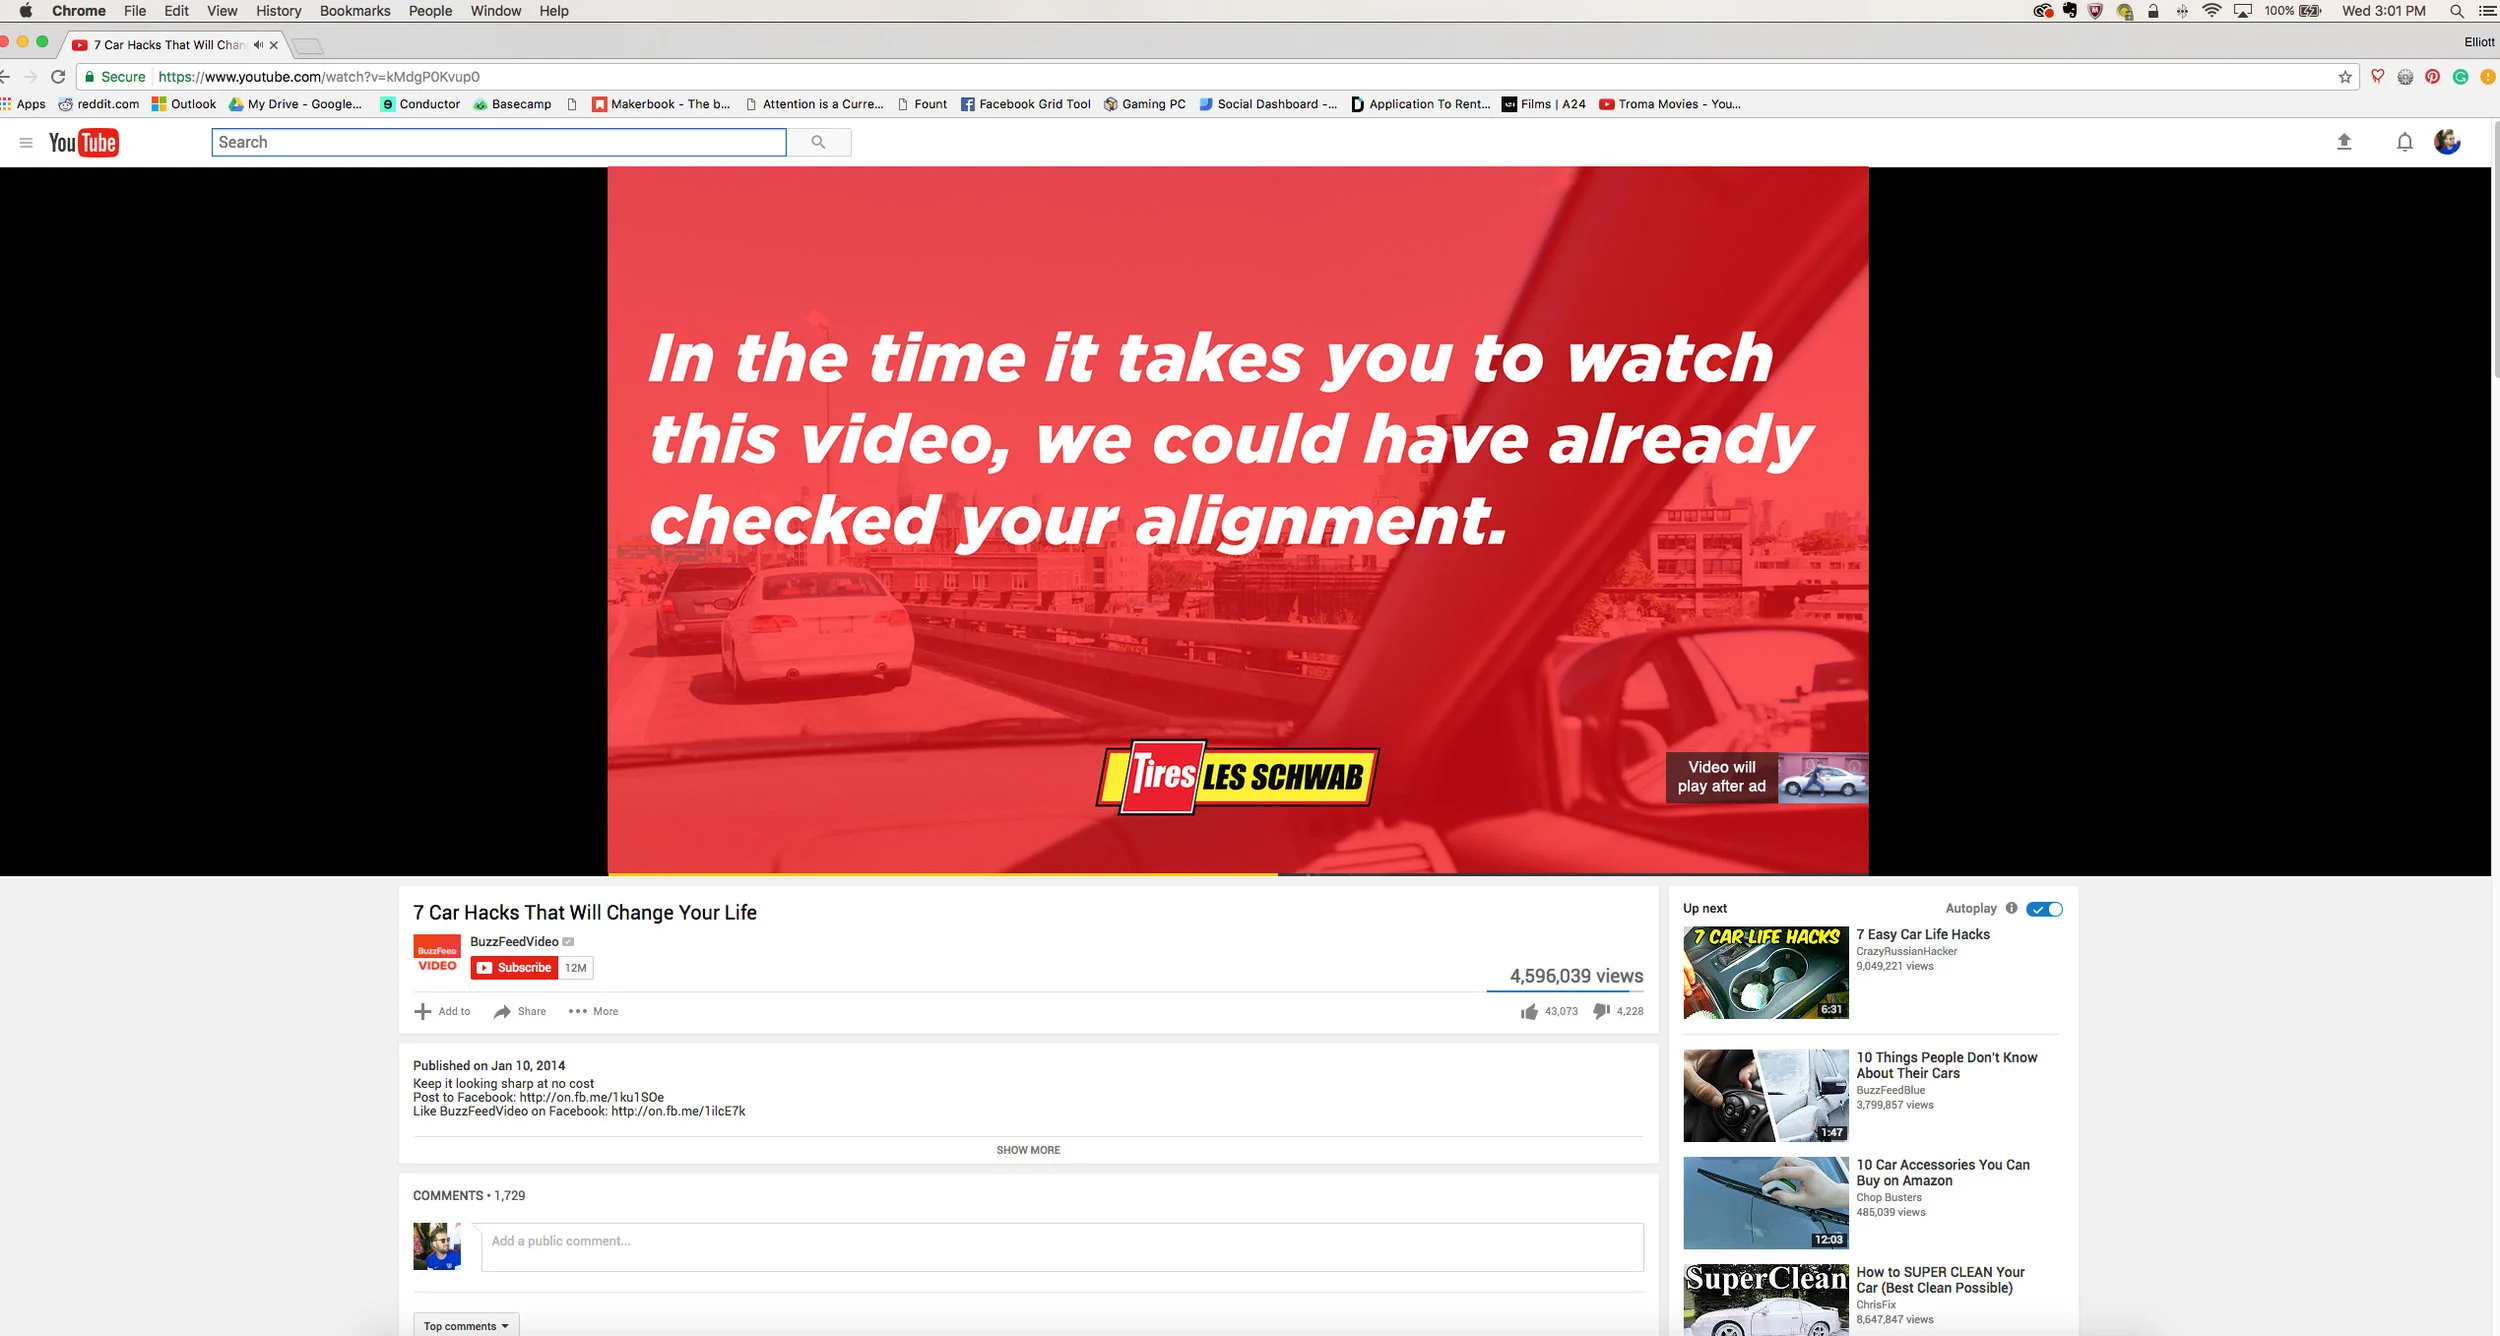Click the Pinterest extension icon
Screen dimensions: 2500x1336
pos(2433,77)
